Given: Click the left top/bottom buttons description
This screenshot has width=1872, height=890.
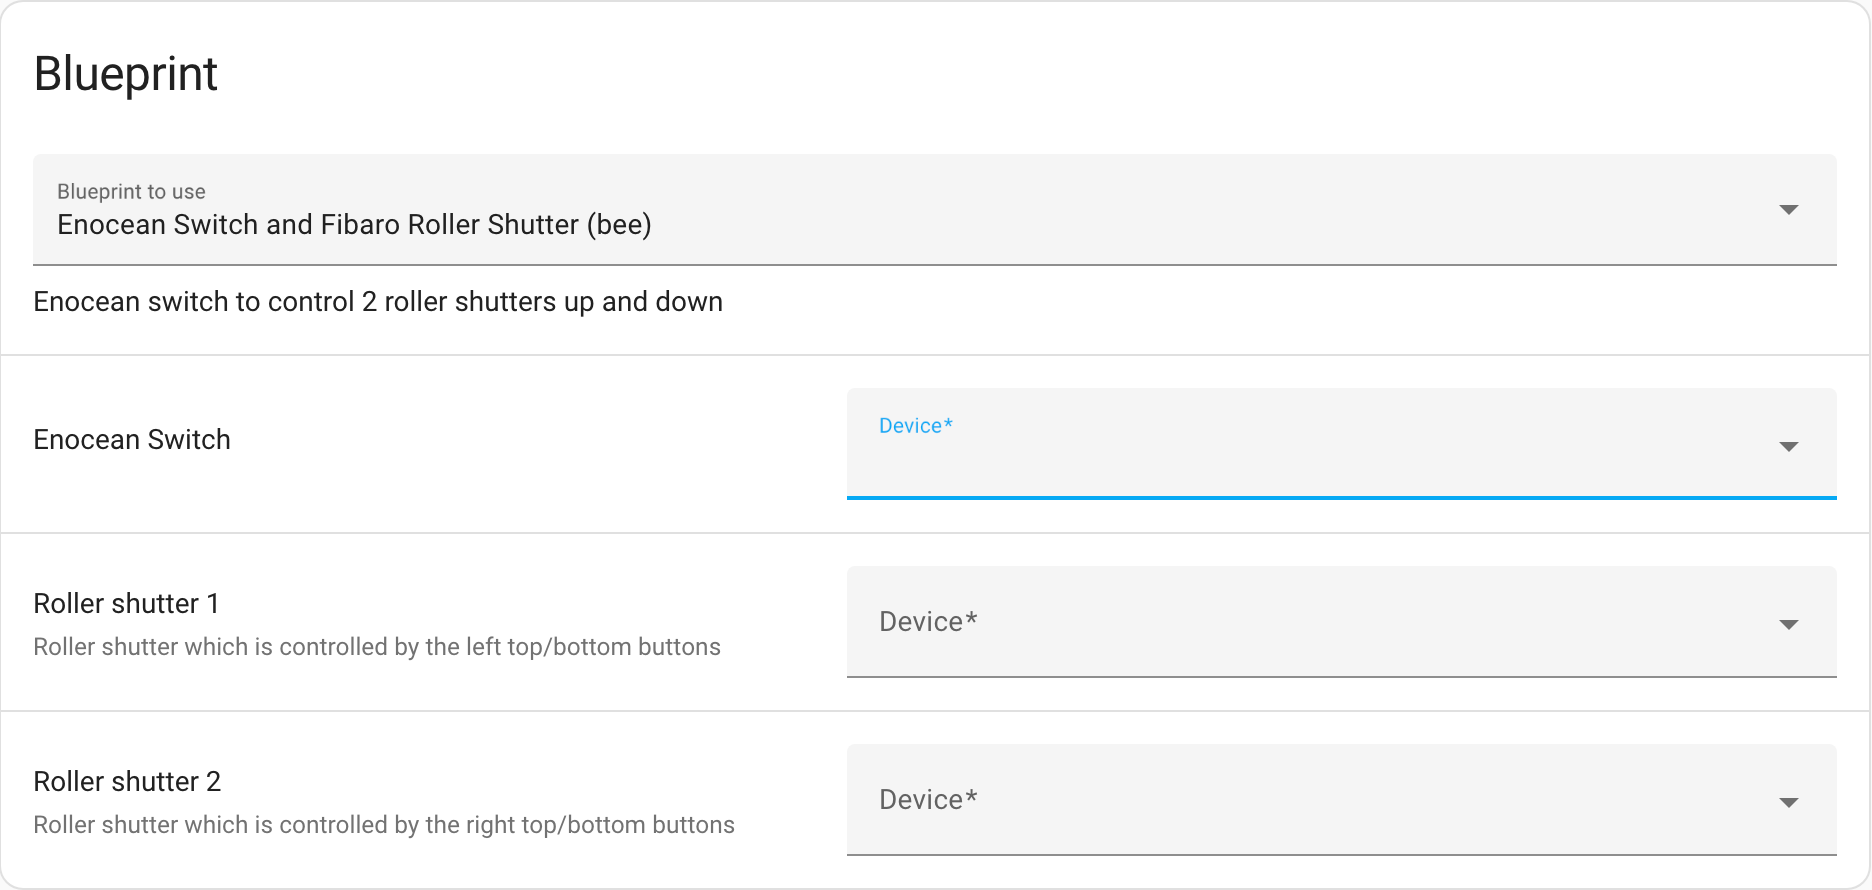Looking at the screenshot, I should 377,647.
